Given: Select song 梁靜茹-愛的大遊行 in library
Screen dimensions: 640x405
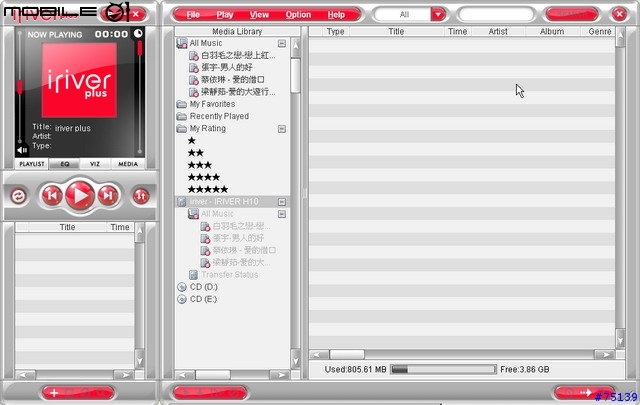Looking at the screenshot, I should pyautogui.click(x=238, y=92).
